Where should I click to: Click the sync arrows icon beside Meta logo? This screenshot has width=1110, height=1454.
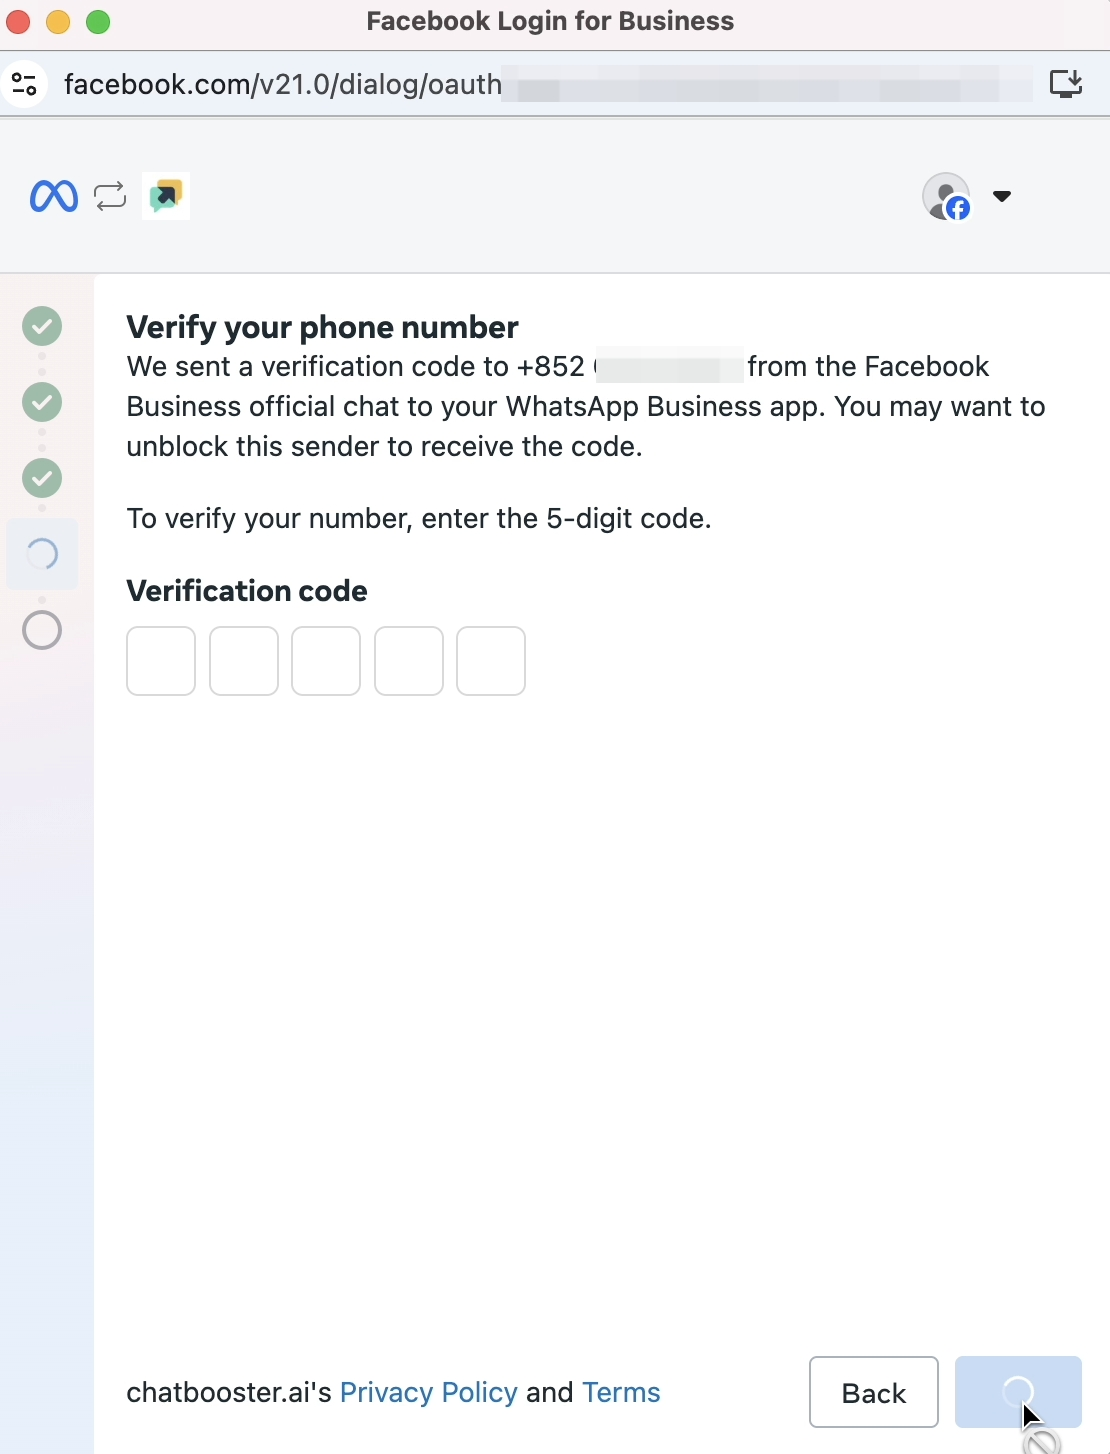111,196
